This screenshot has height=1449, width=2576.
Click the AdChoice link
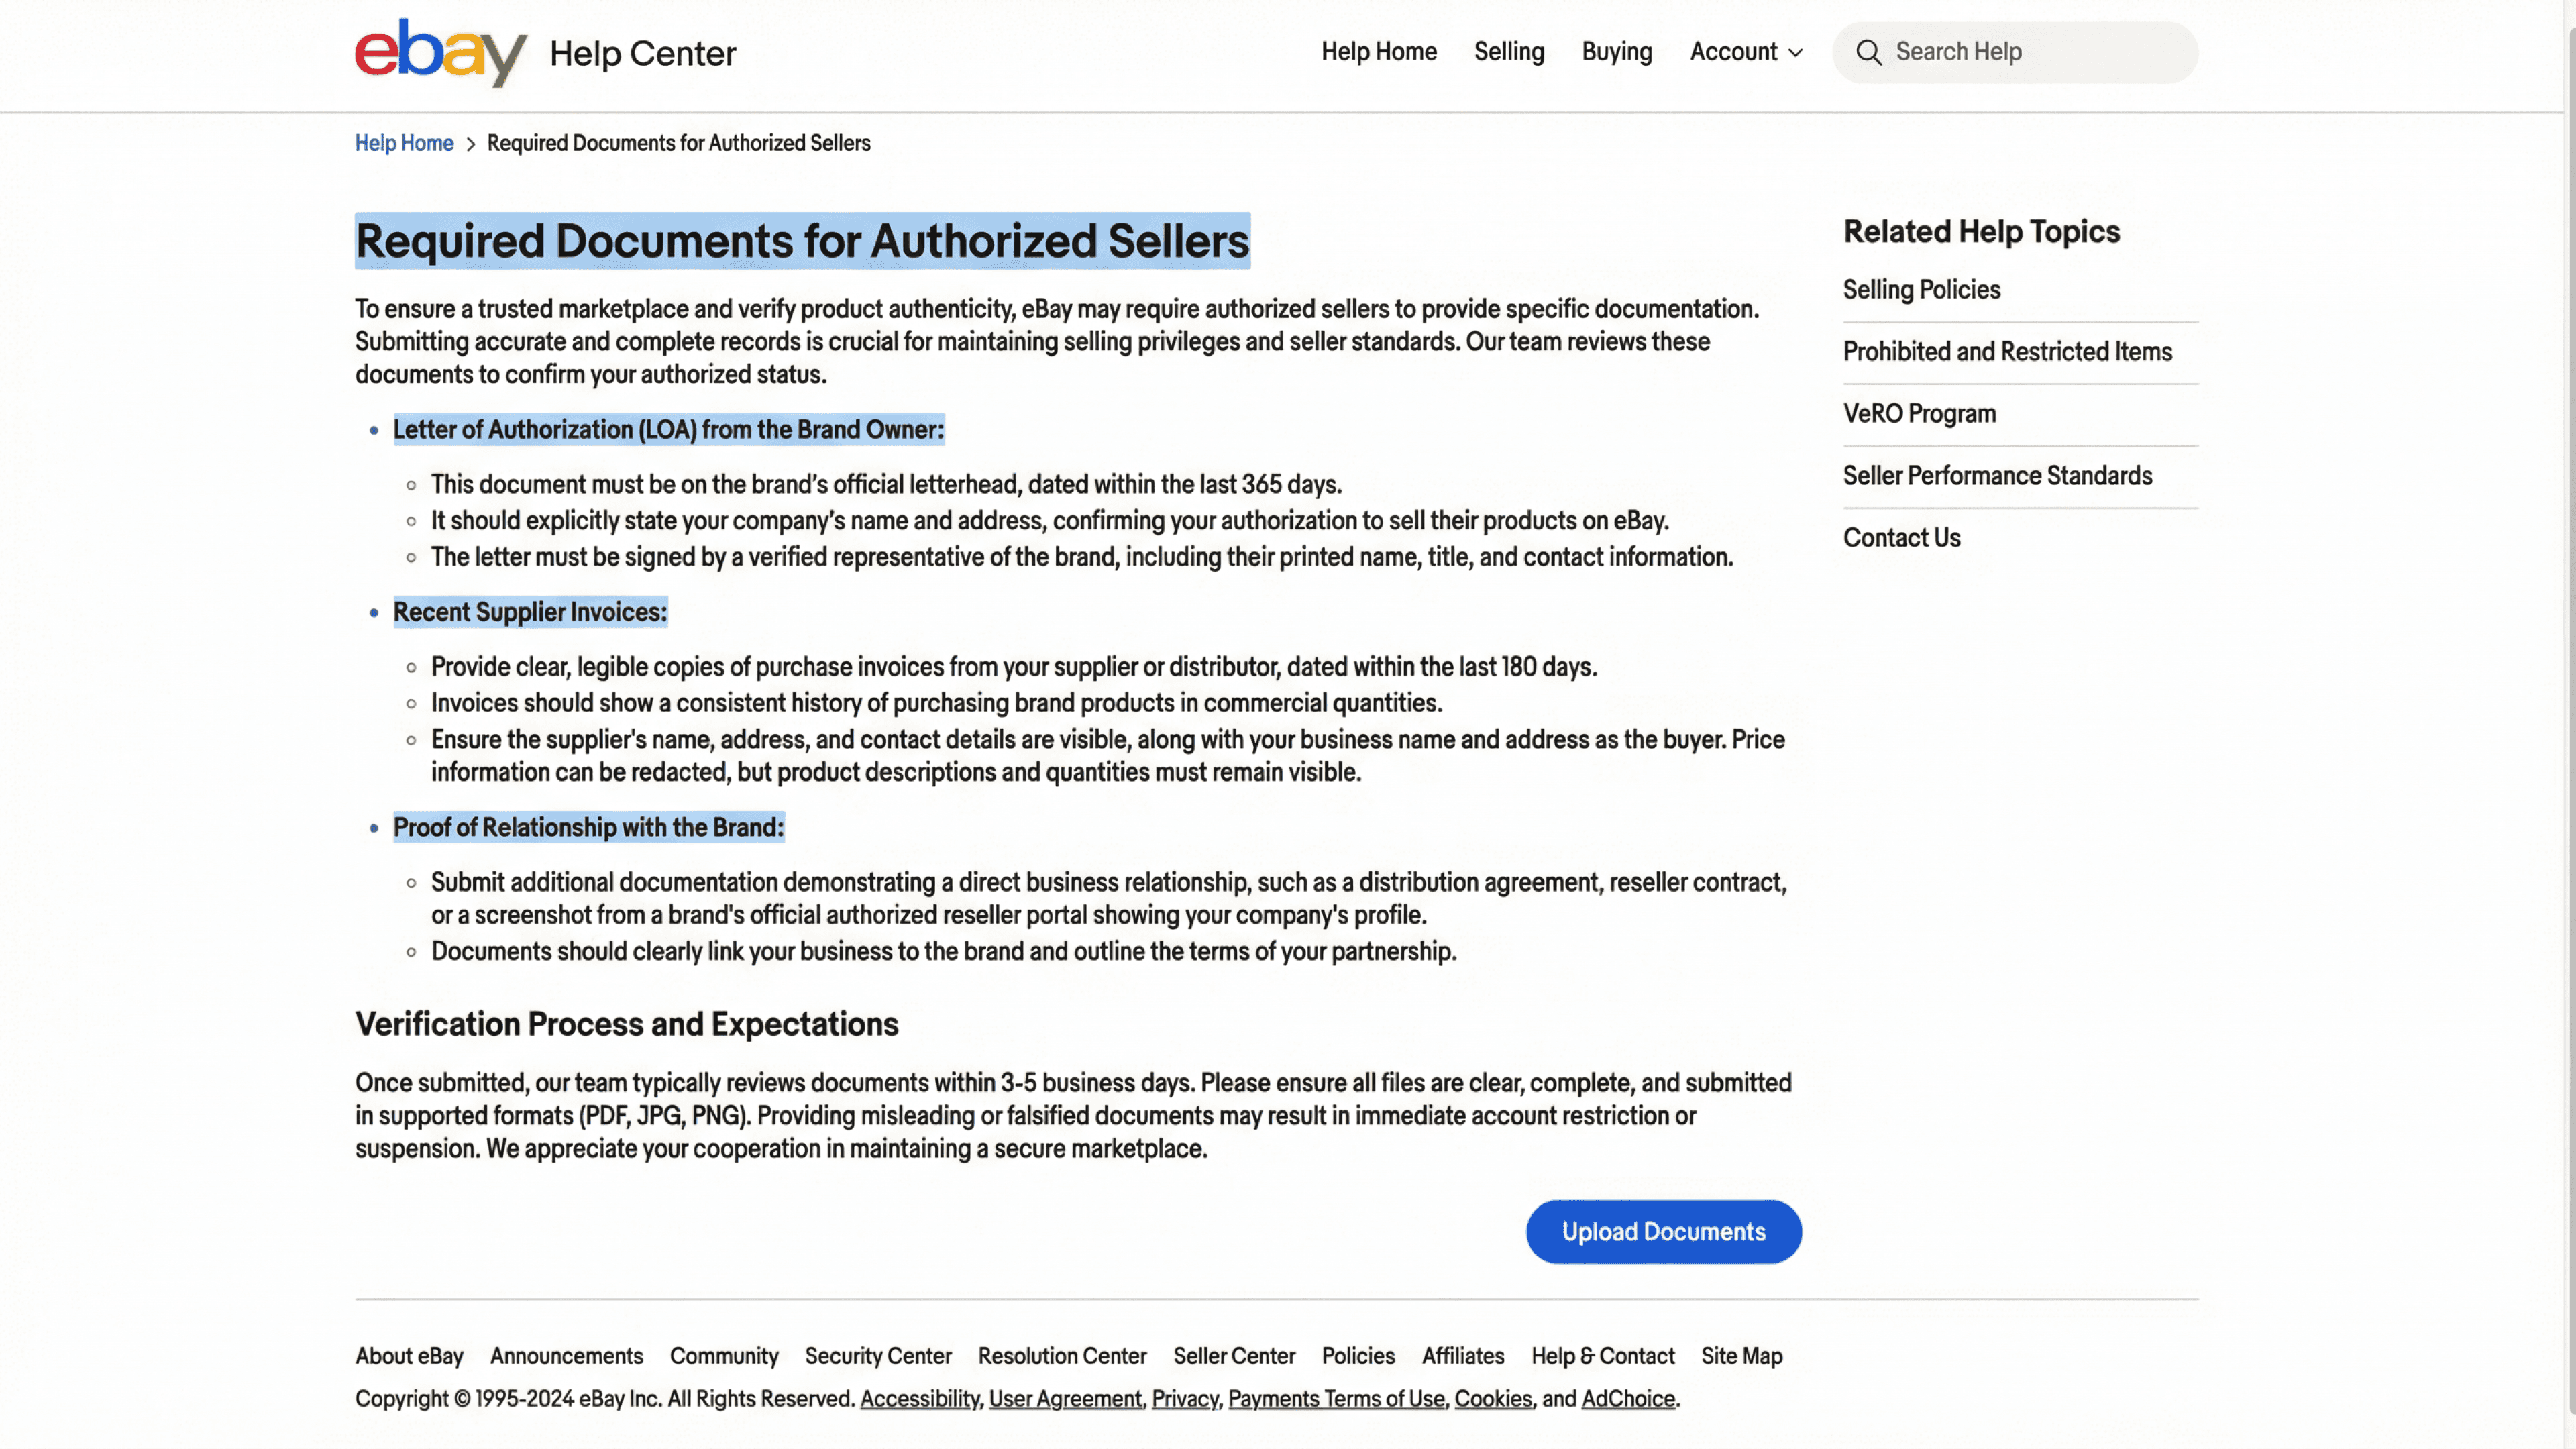pos(1627,1399)
